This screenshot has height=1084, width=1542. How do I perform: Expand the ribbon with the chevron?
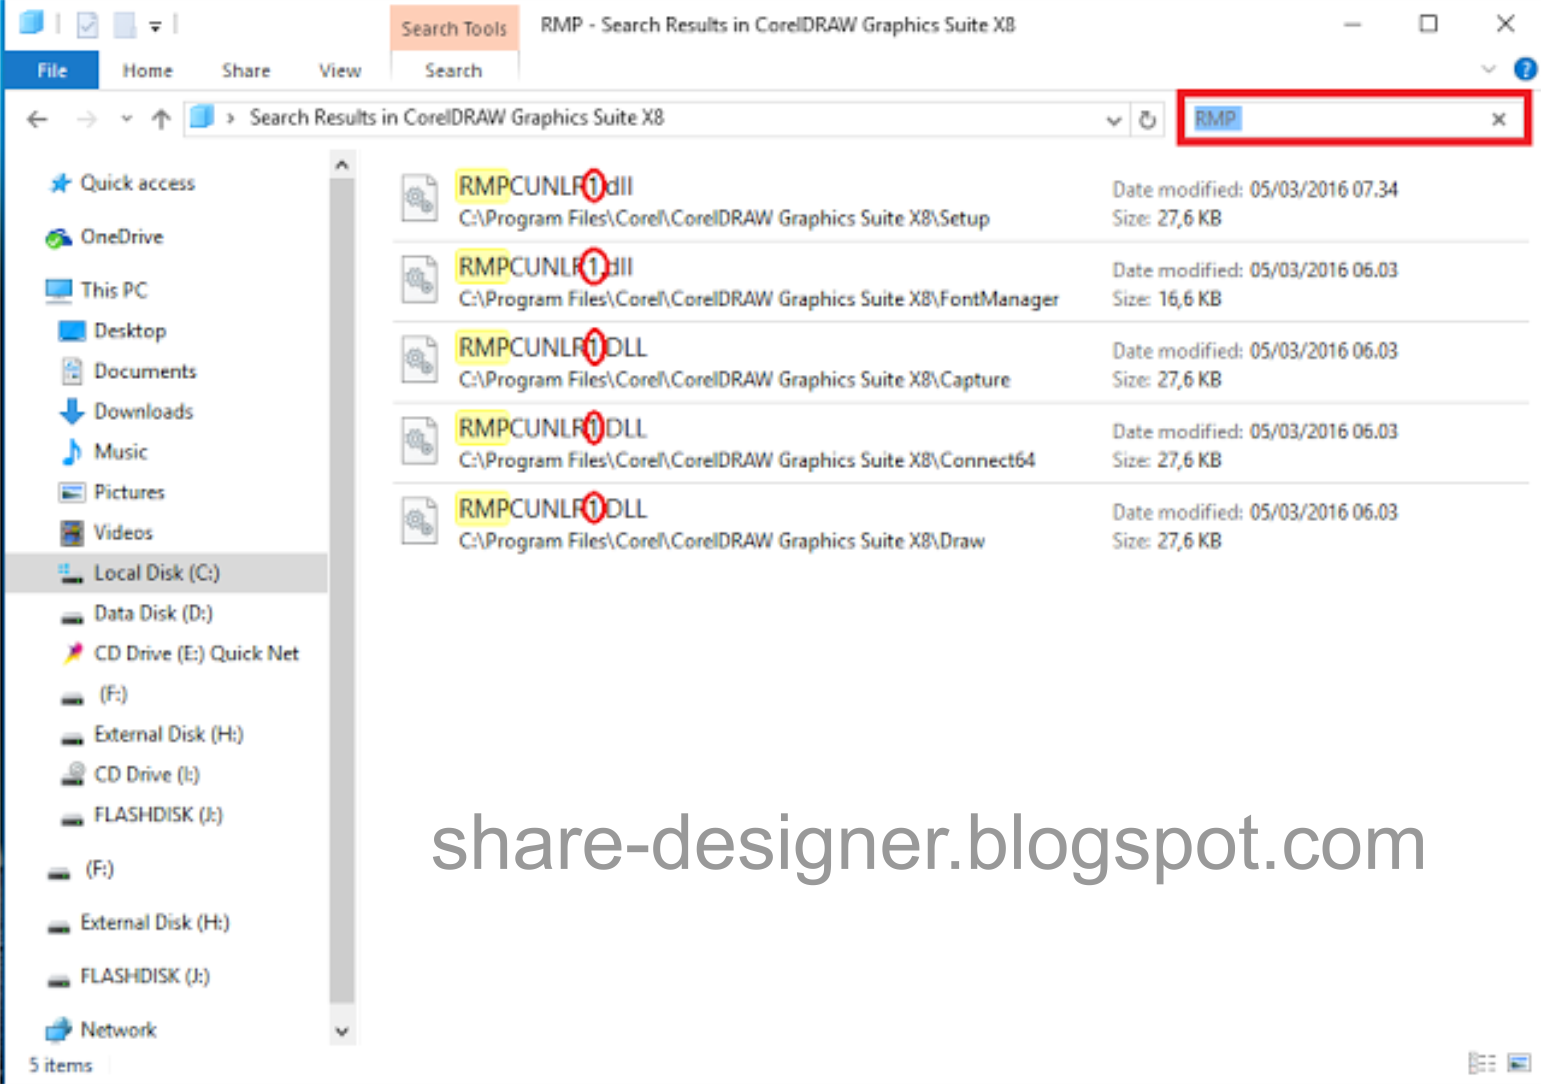tap(1488, 69)
